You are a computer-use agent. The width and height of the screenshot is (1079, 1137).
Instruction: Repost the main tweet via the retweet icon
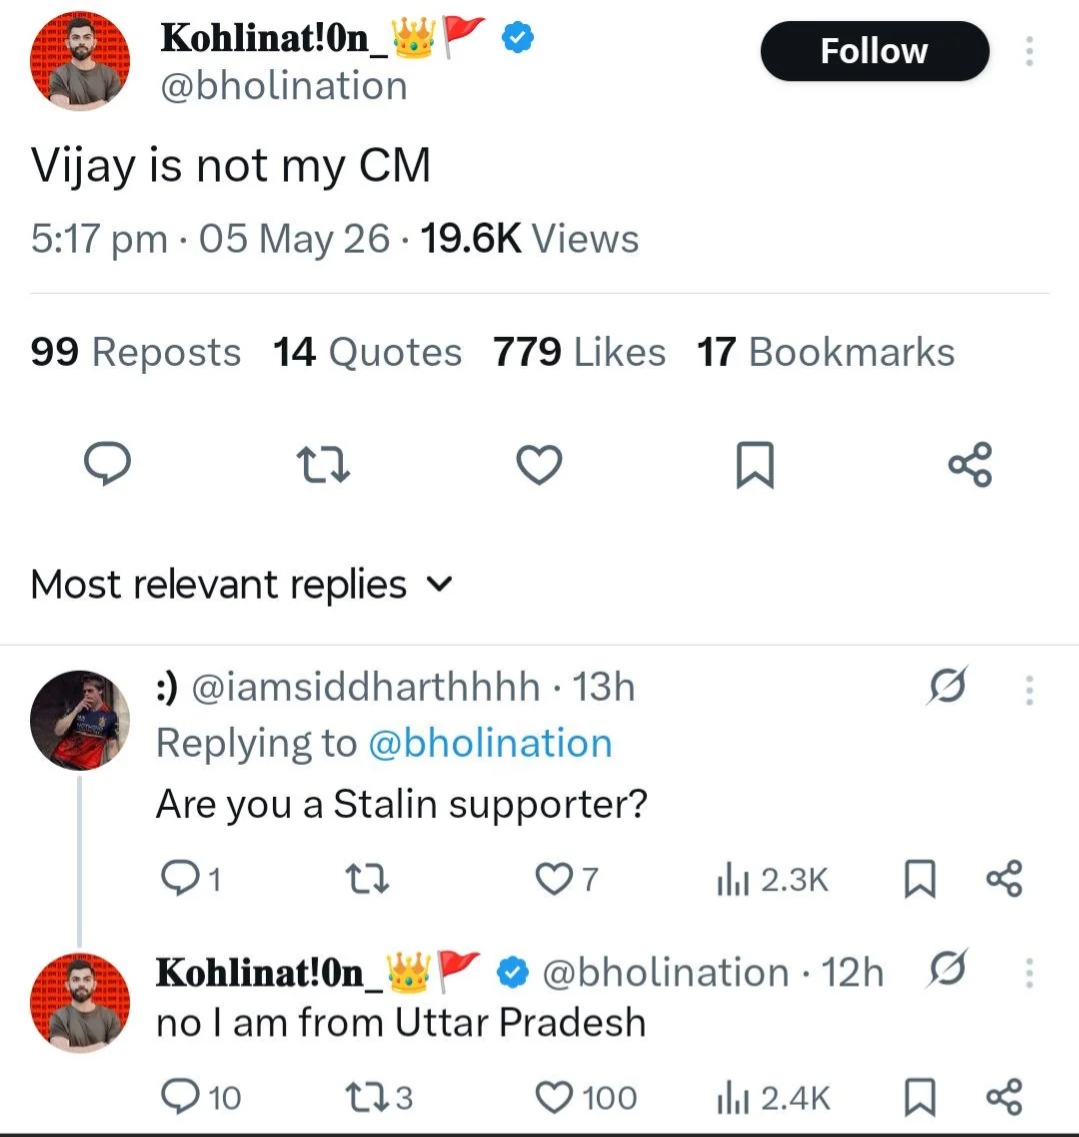pos(323,465)
